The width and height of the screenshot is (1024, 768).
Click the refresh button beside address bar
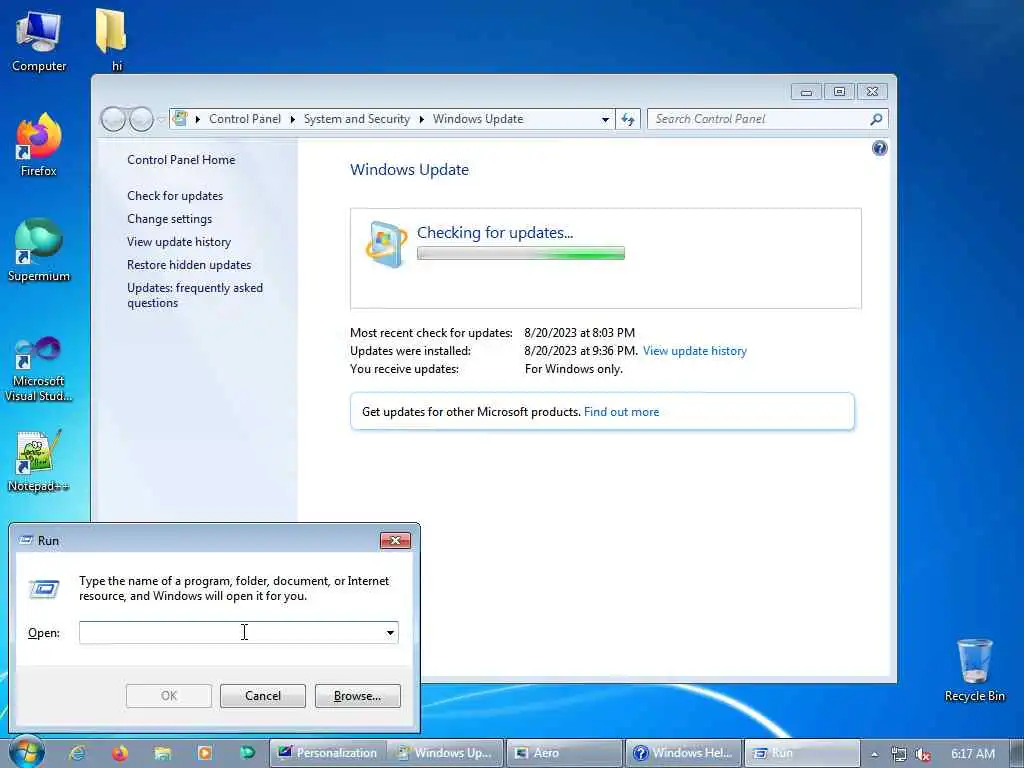pos(628,119)
